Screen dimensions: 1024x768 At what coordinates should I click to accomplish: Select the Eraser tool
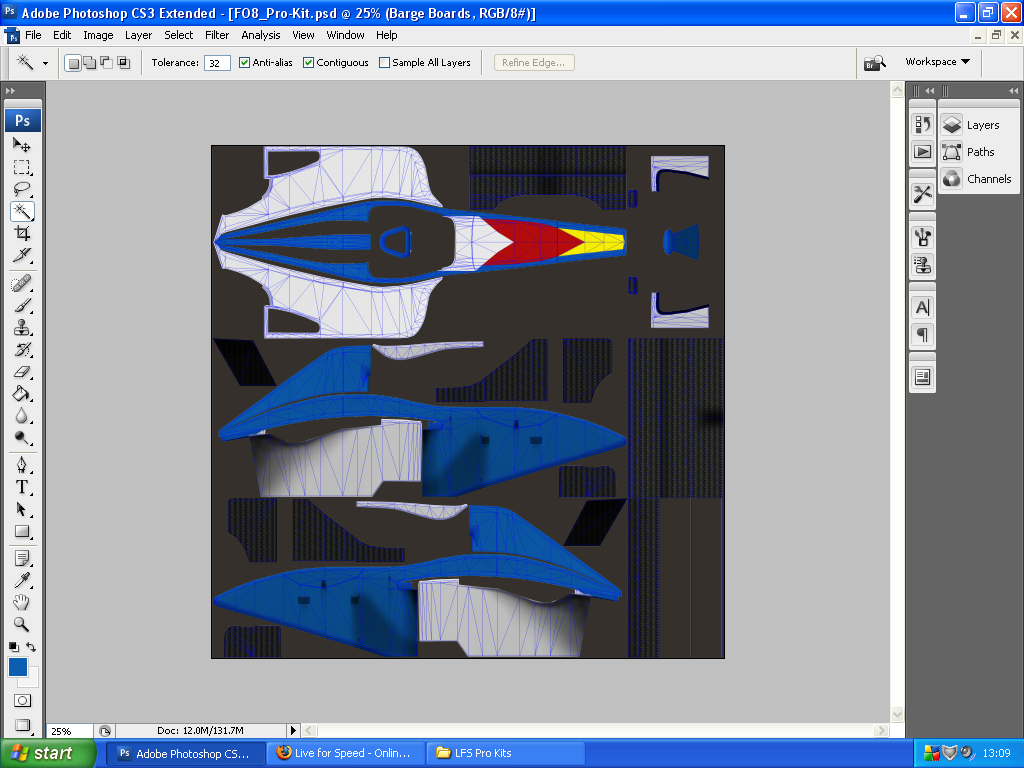click(22, 372)
